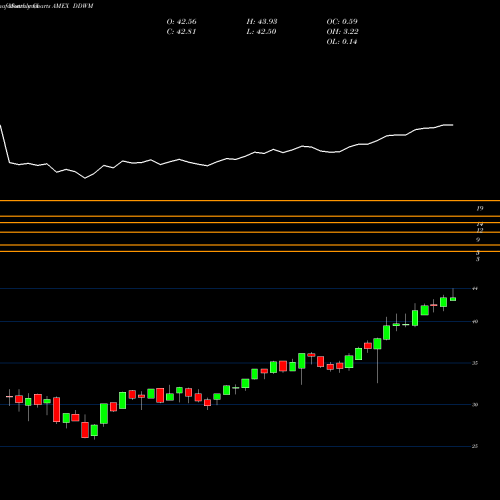Click the 35 price axis label

[475, 363]
